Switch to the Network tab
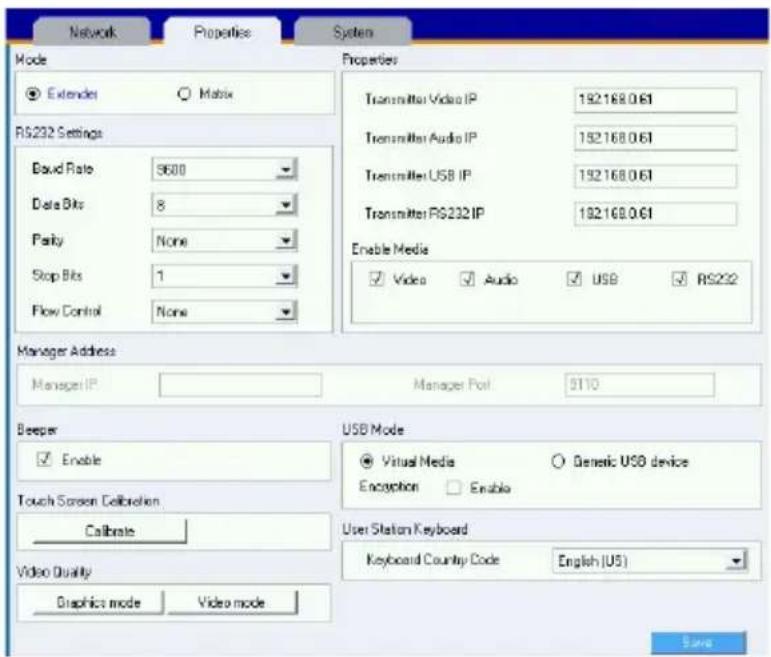This screenshot has height=657, width=771. [x=92, y=32]
